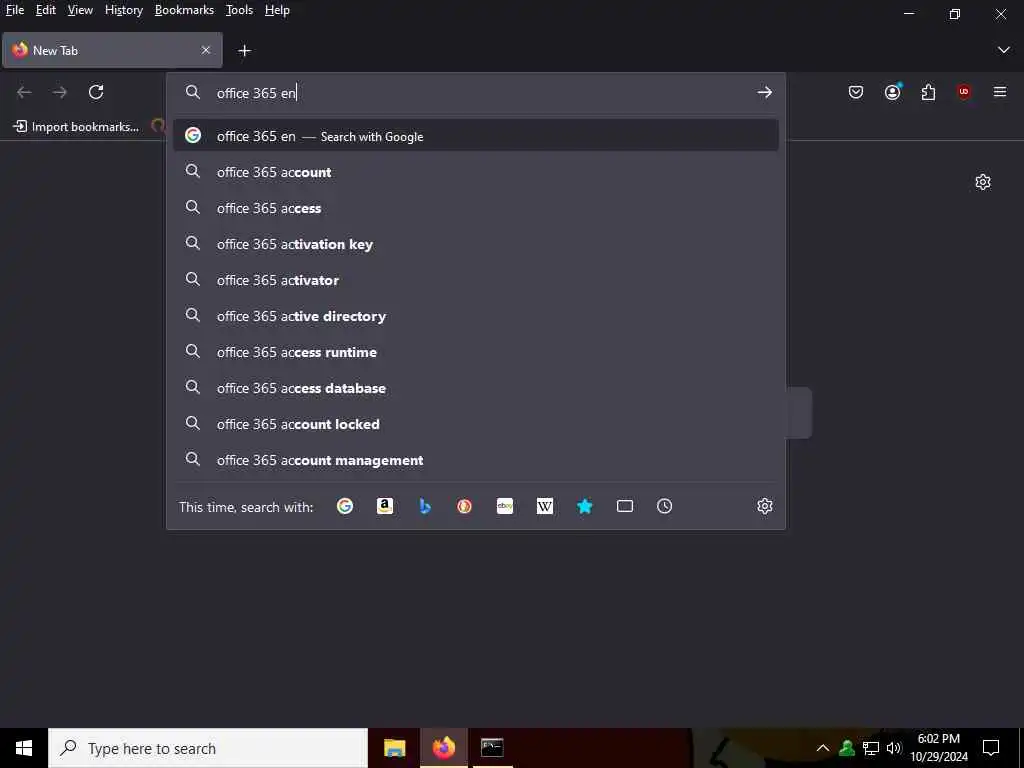Select suggestion 'office 365 access'

(475, 208)
